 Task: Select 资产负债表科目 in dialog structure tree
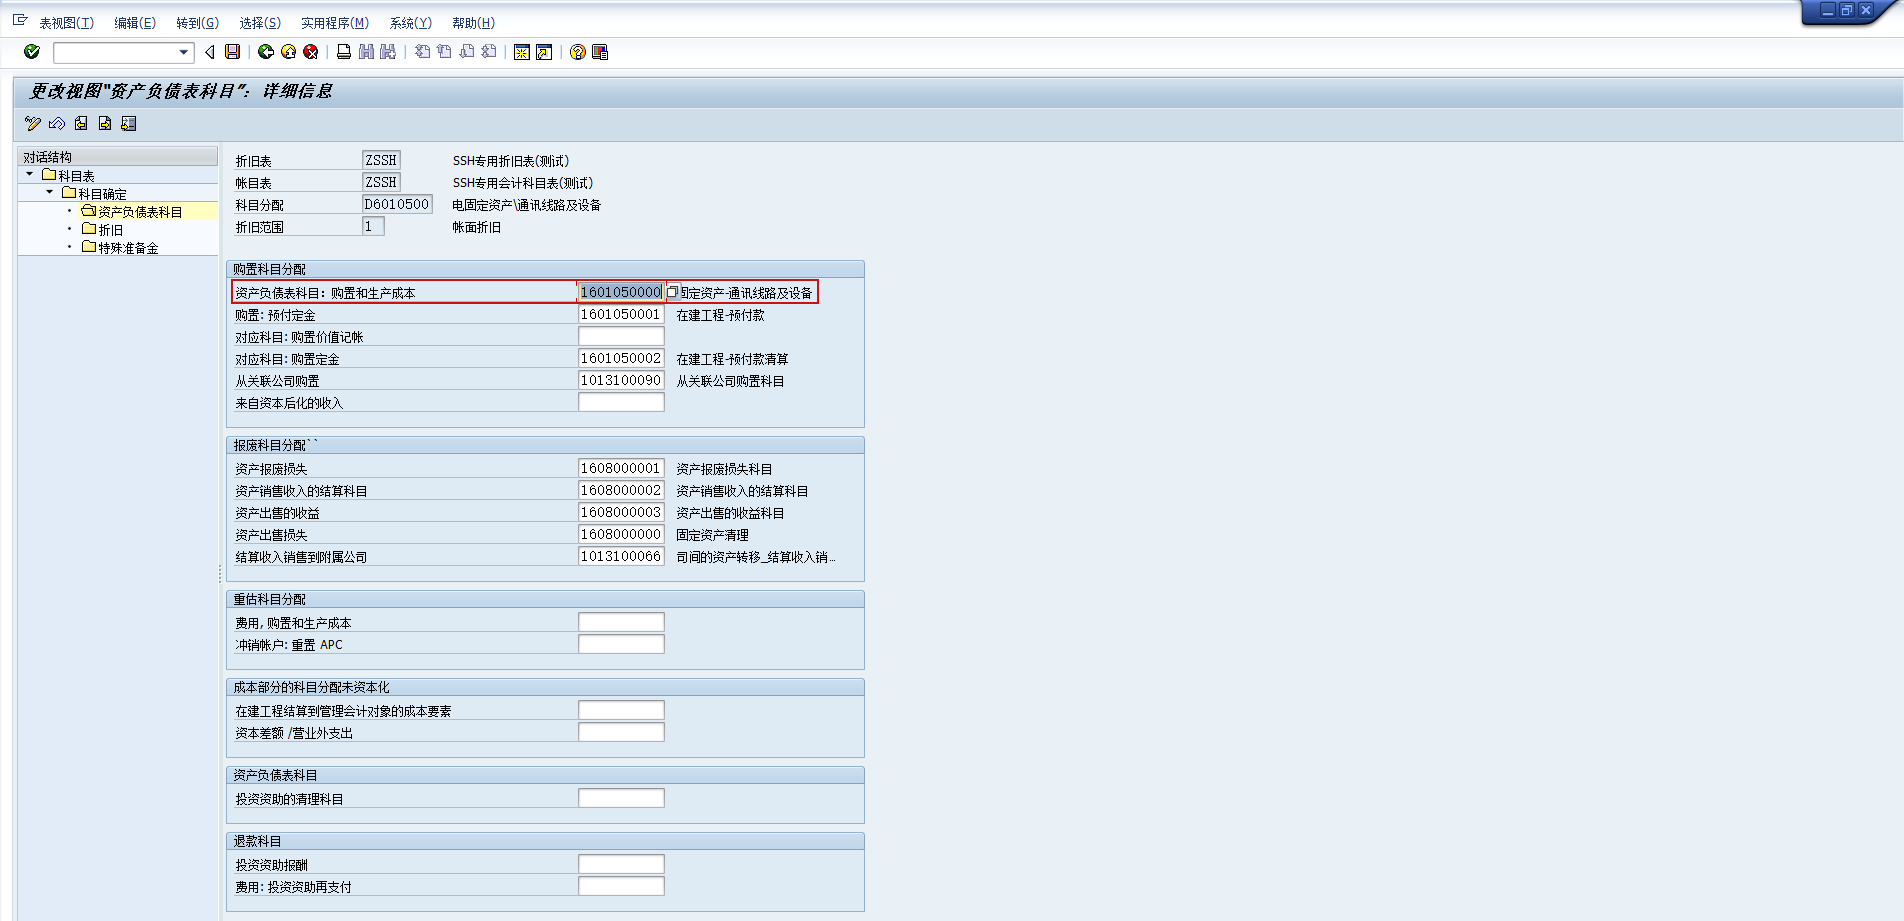tap(140, 212)
